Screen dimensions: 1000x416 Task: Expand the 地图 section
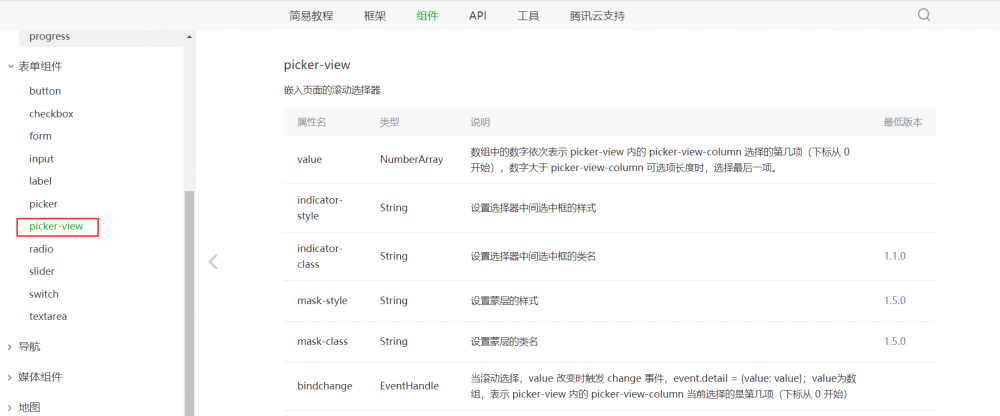29,407
